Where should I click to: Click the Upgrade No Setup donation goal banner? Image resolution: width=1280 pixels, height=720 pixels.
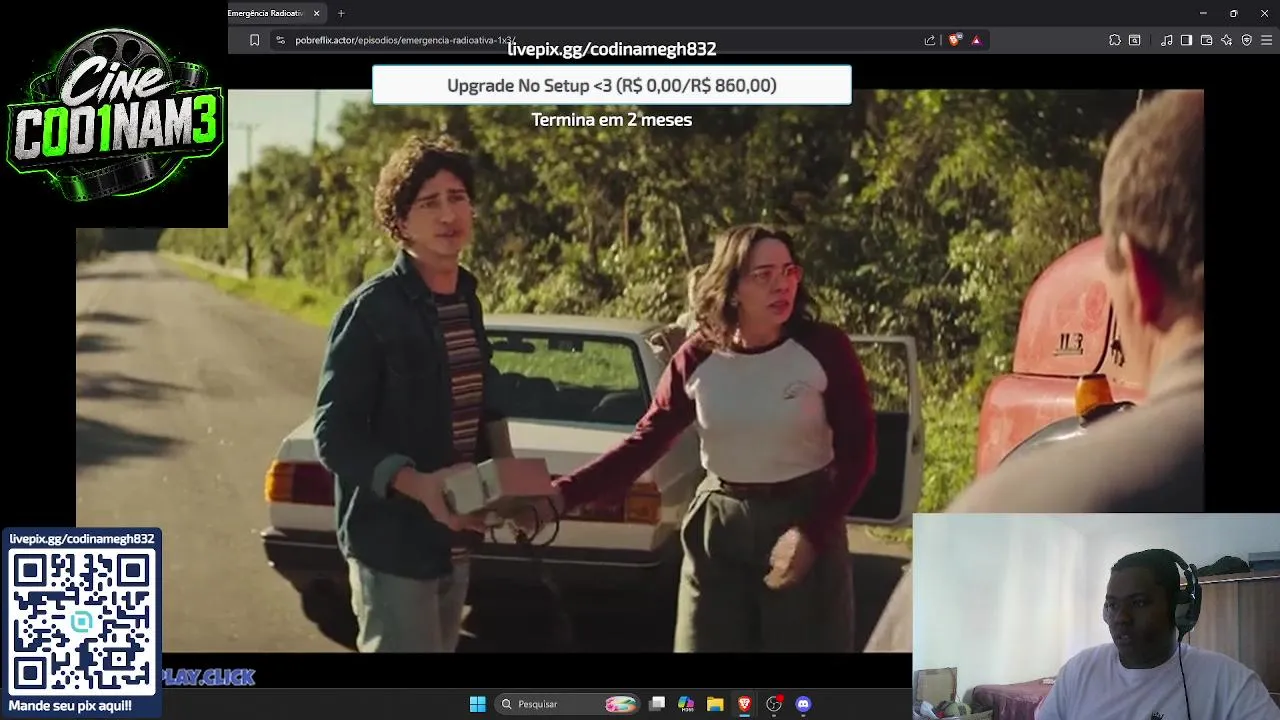coord(612,85)
